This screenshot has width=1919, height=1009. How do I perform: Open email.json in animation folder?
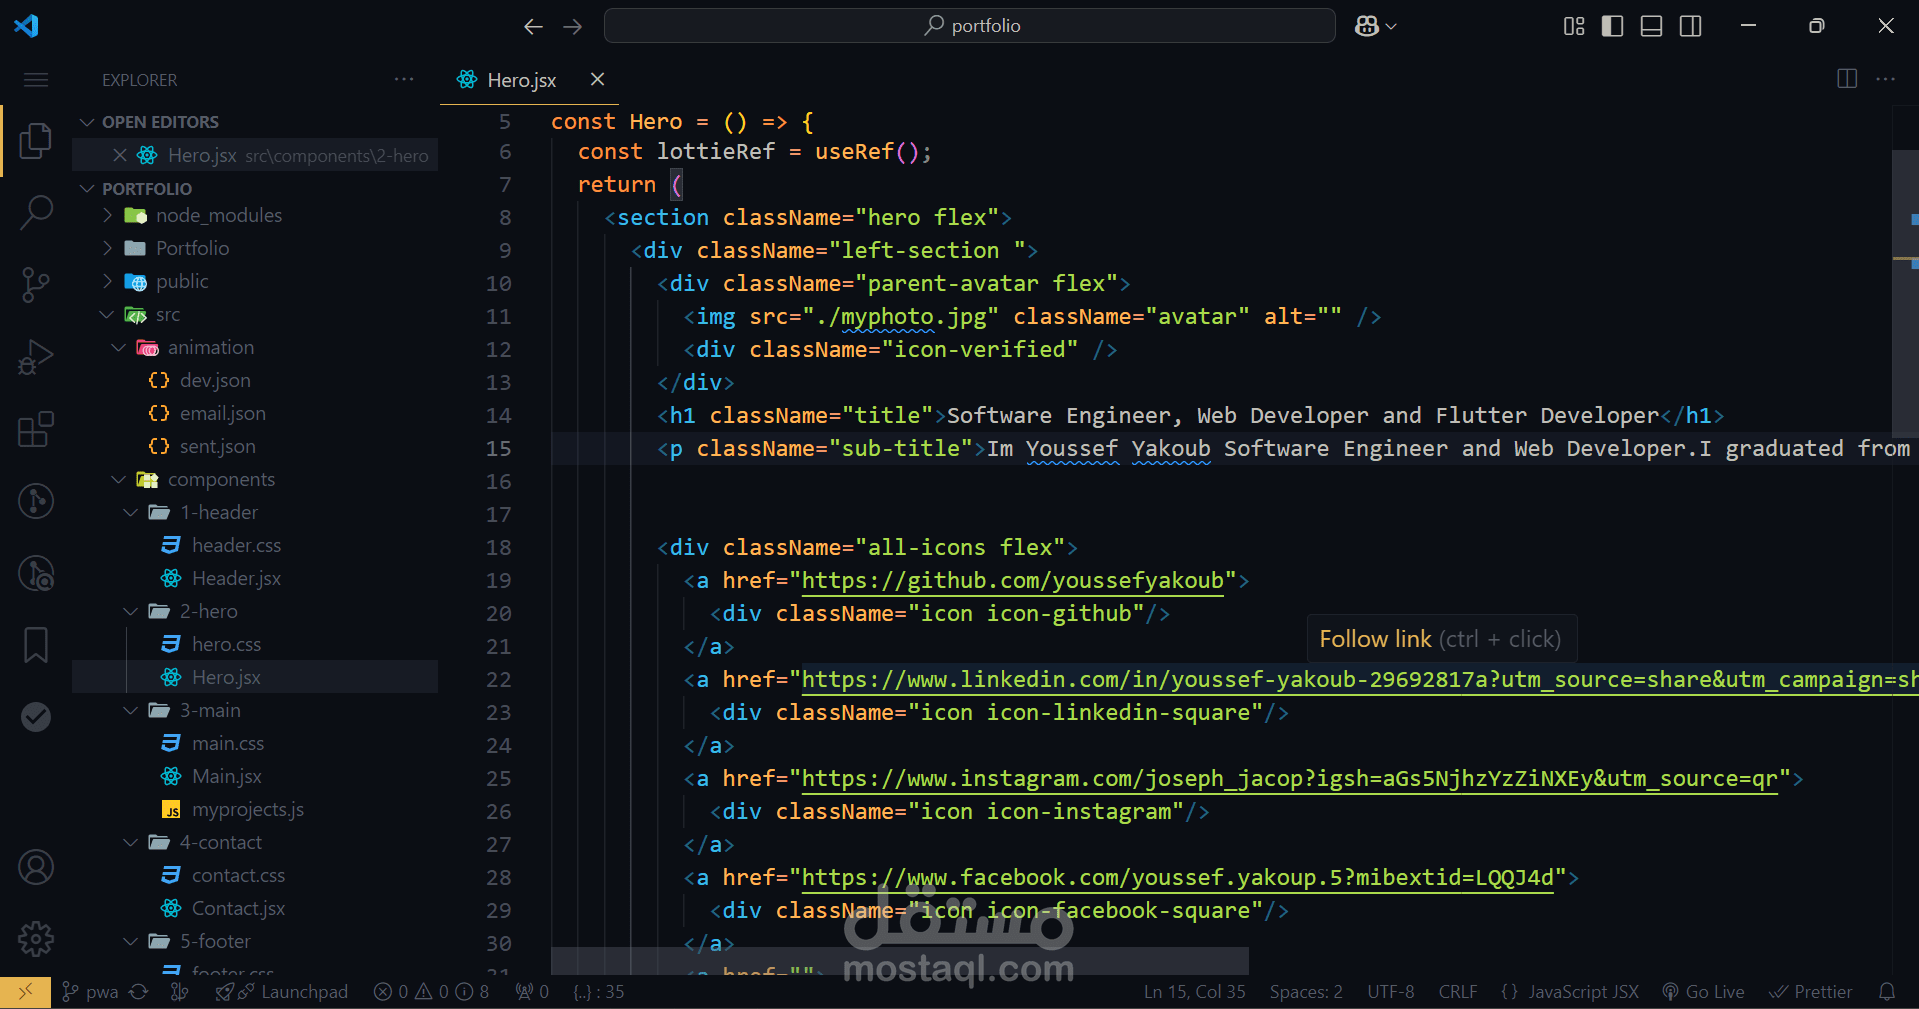pyautogui.click(x=222, y=413)
